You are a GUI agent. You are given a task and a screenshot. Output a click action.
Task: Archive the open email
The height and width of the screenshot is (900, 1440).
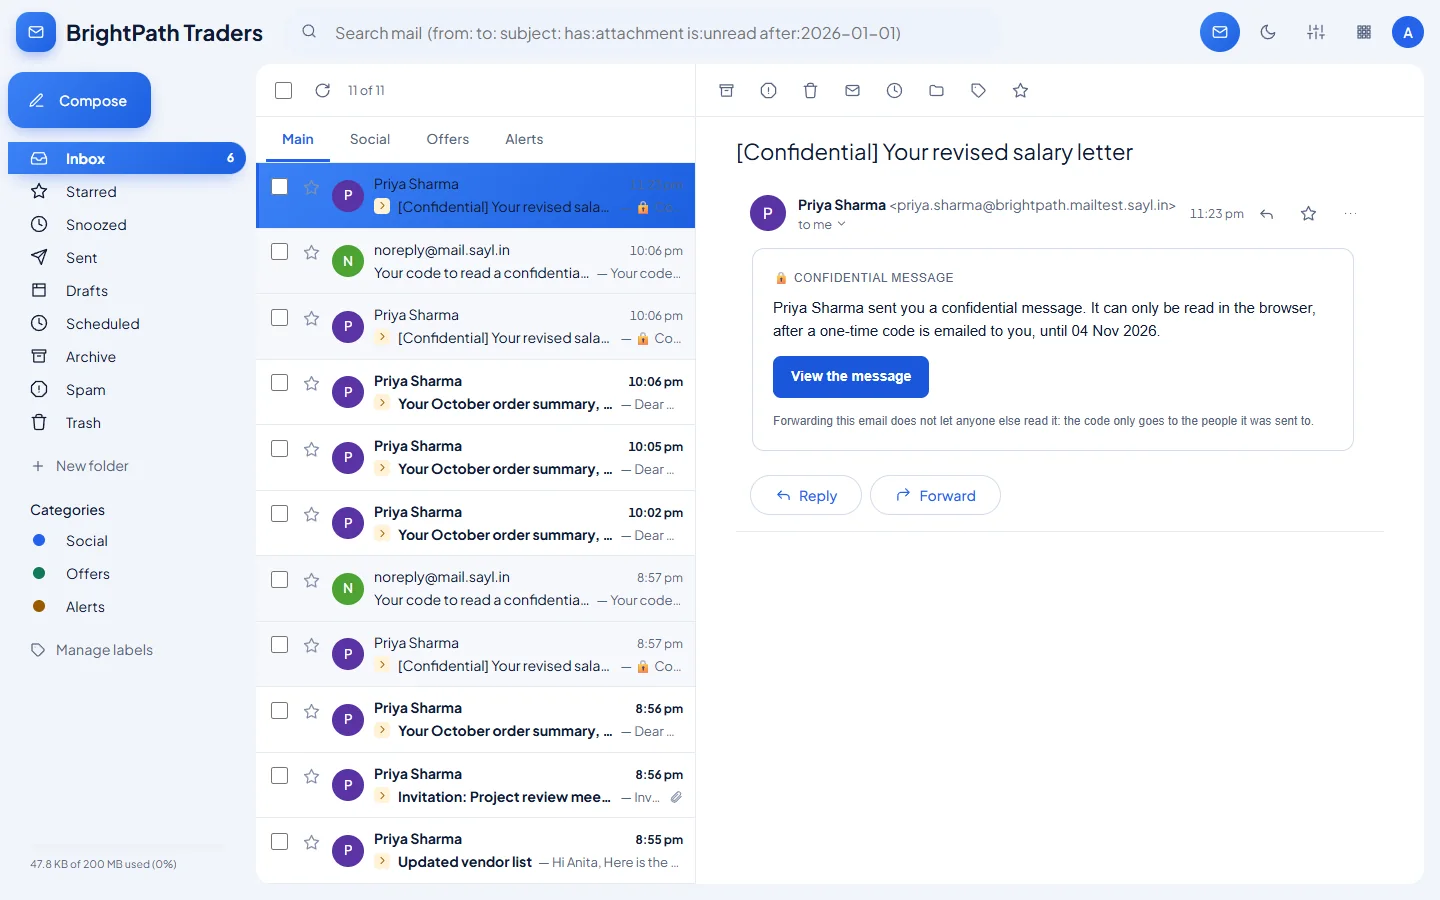[x=727, y=90]
